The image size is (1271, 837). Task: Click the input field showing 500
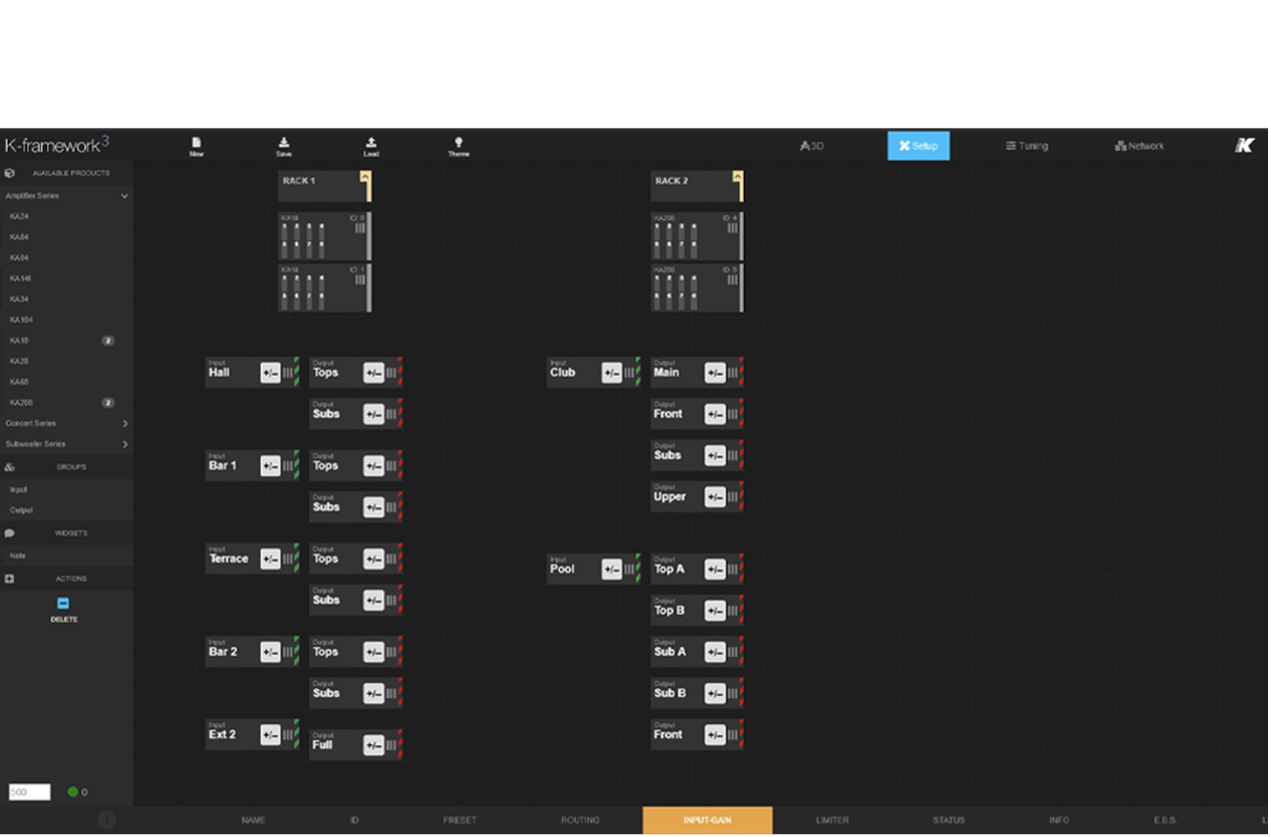point(29,792)
